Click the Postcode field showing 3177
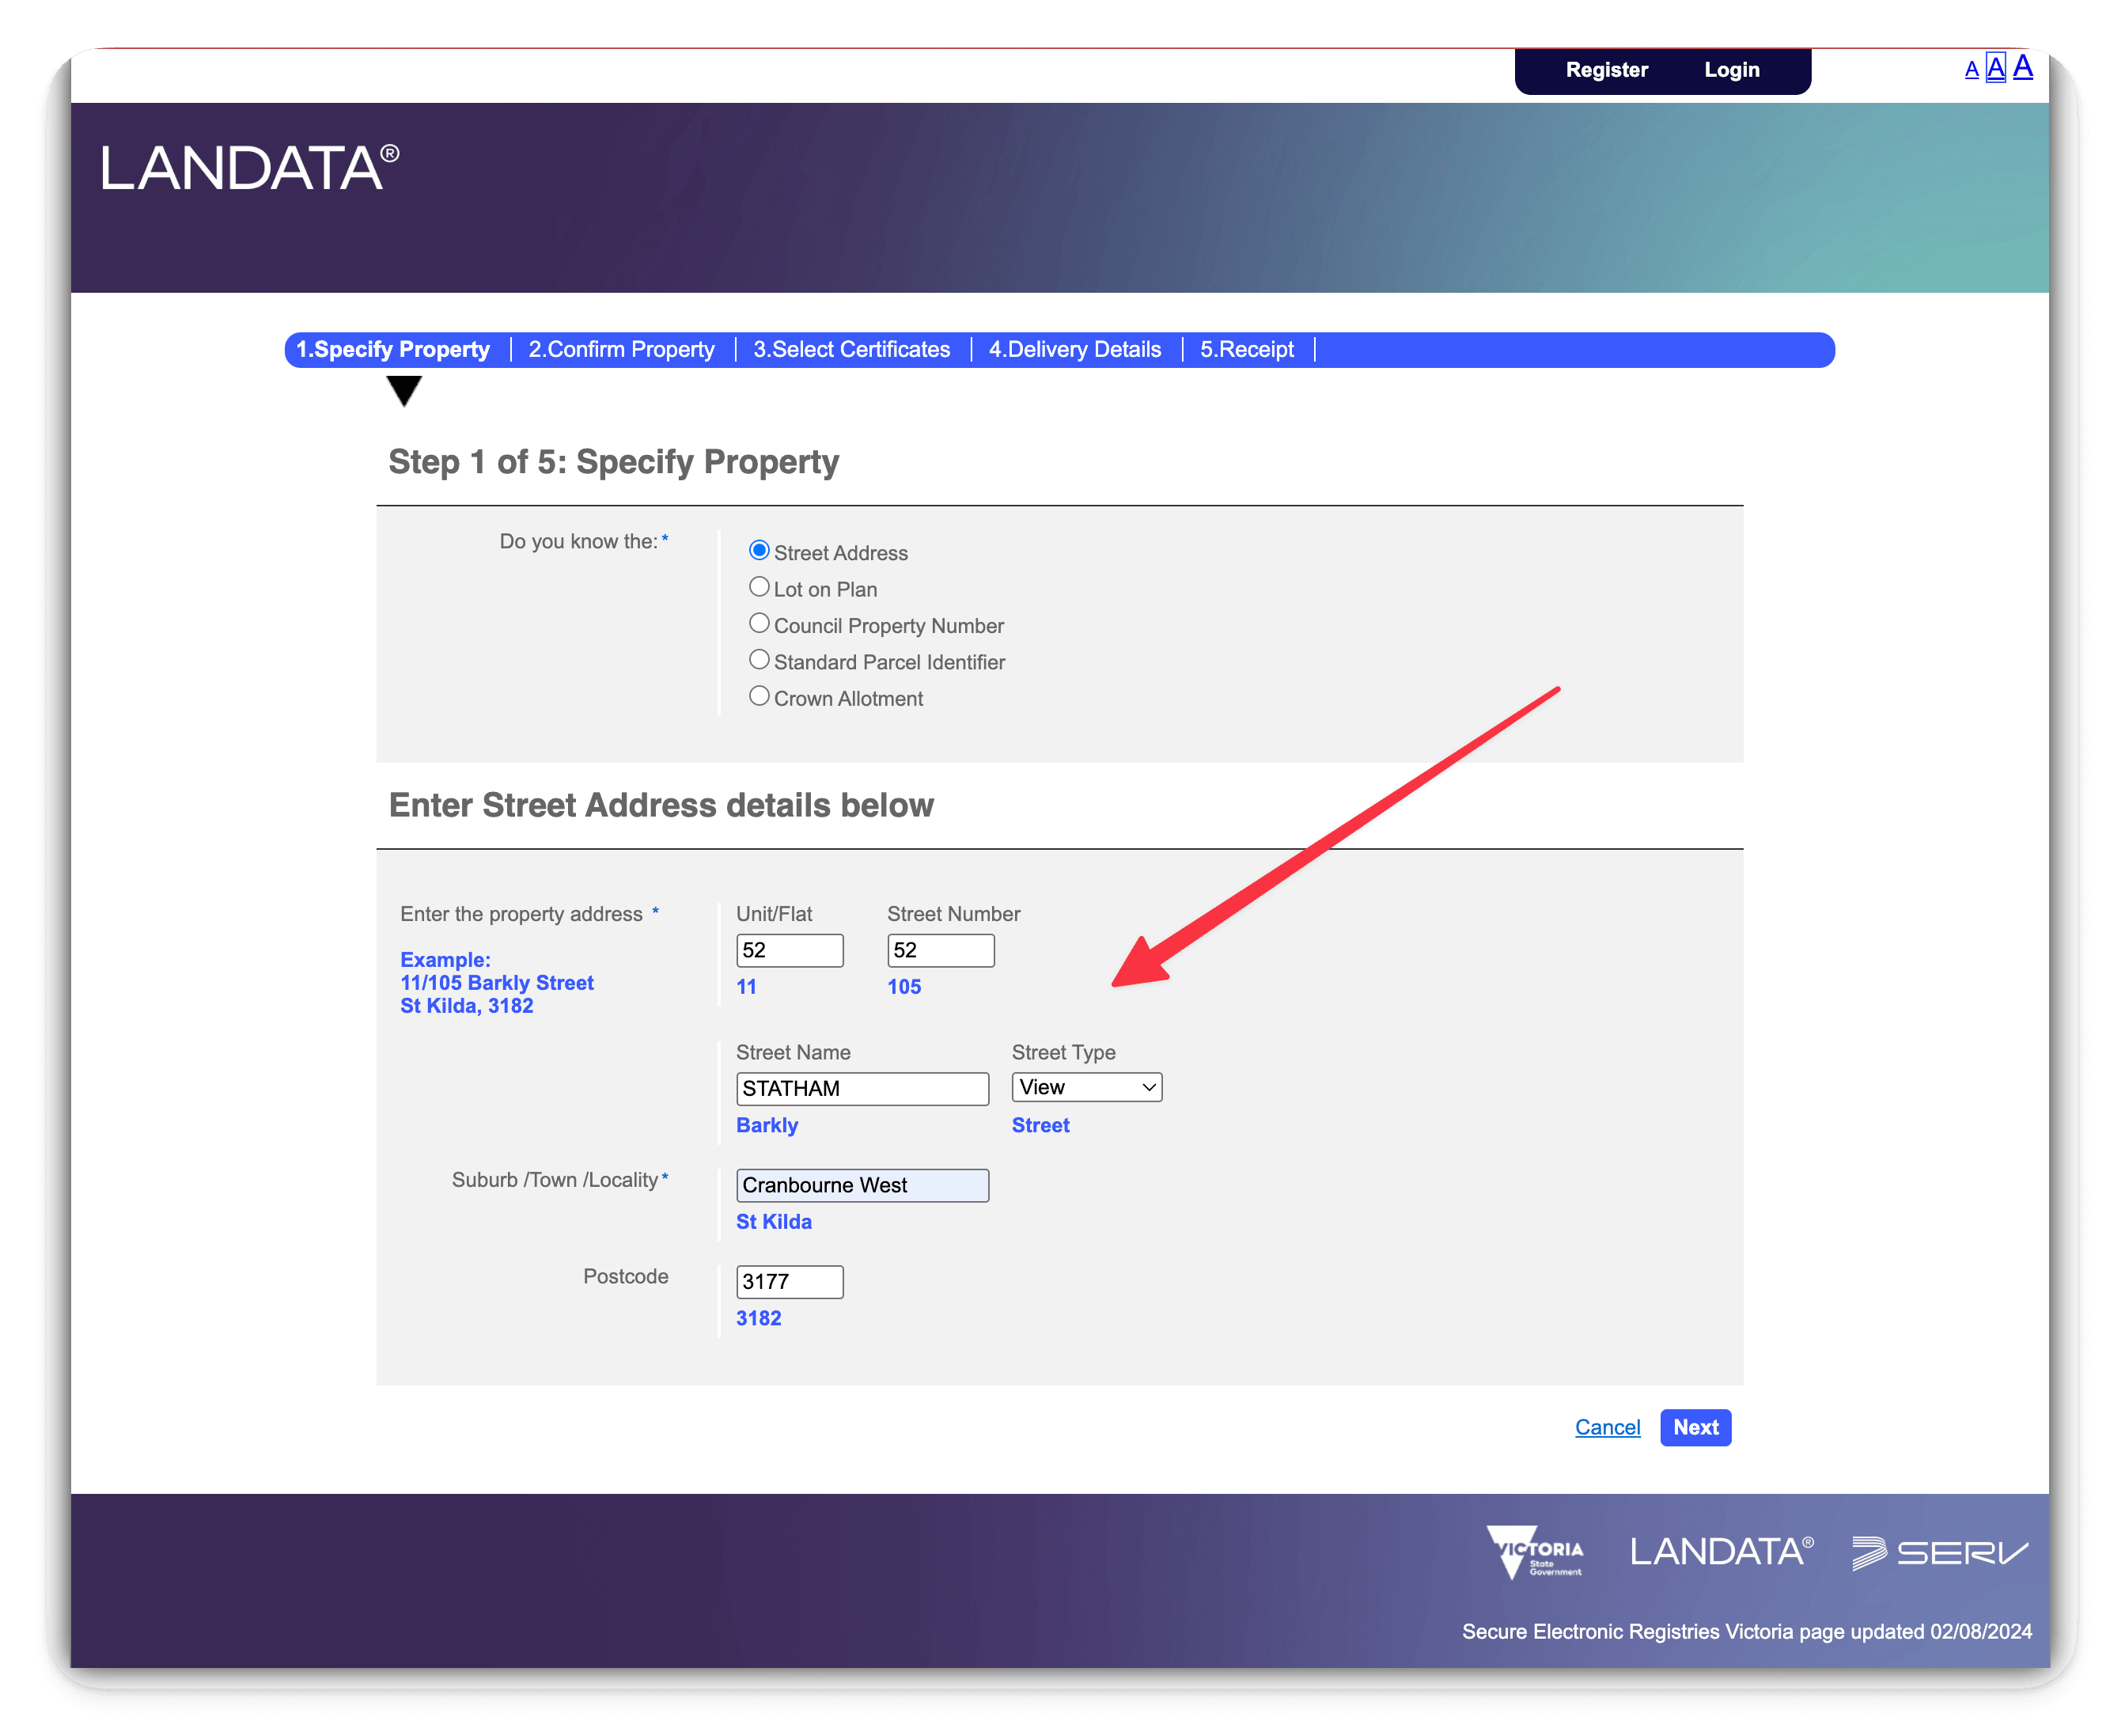The width and height of the screenshot is (2125, 1736). [x=790, y=1282]
